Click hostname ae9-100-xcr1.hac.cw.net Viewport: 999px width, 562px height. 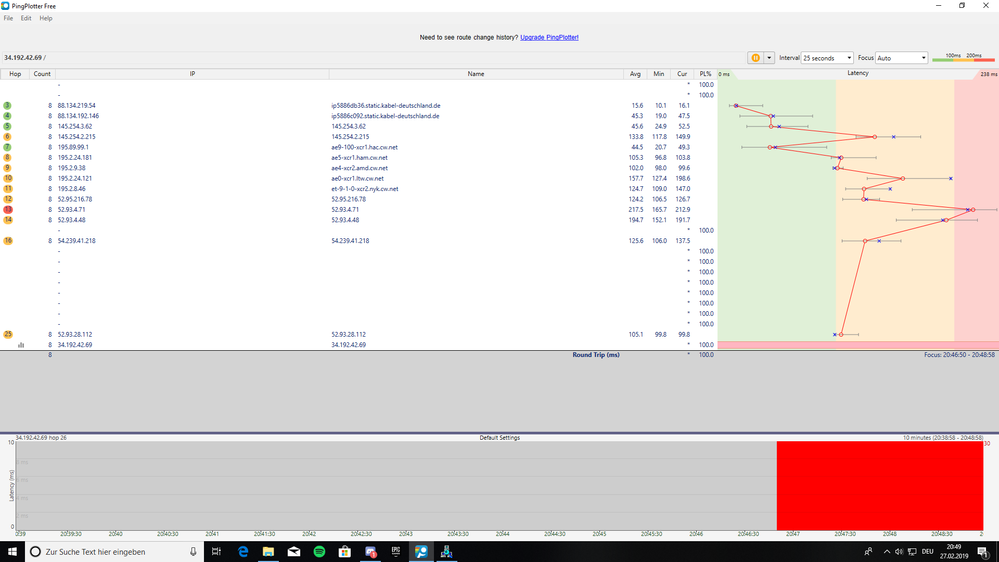[x=364, y=147]
